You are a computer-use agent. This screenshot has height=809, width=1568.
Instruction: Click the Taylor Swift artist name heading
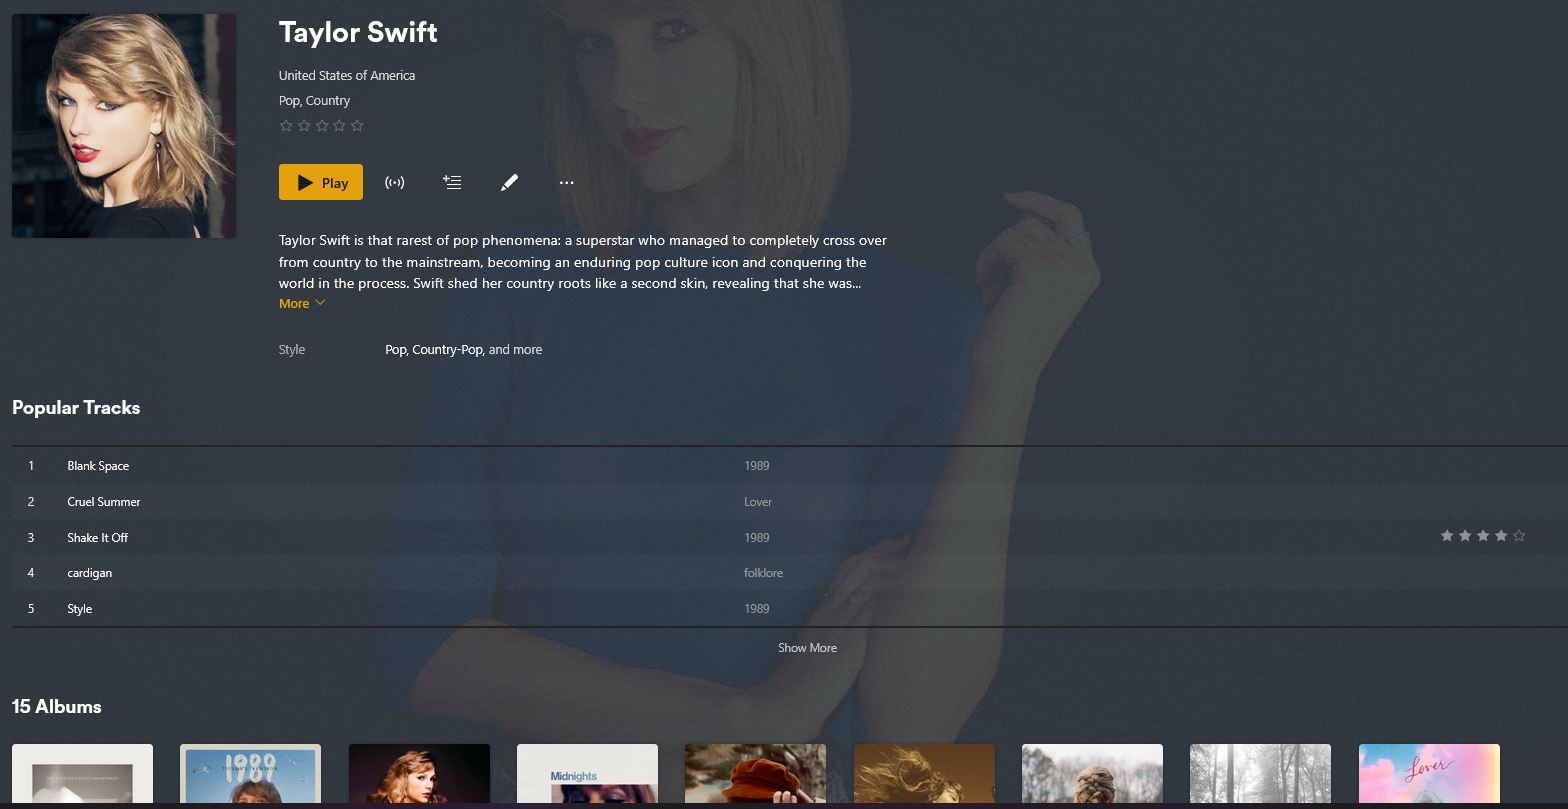[358, 32]
